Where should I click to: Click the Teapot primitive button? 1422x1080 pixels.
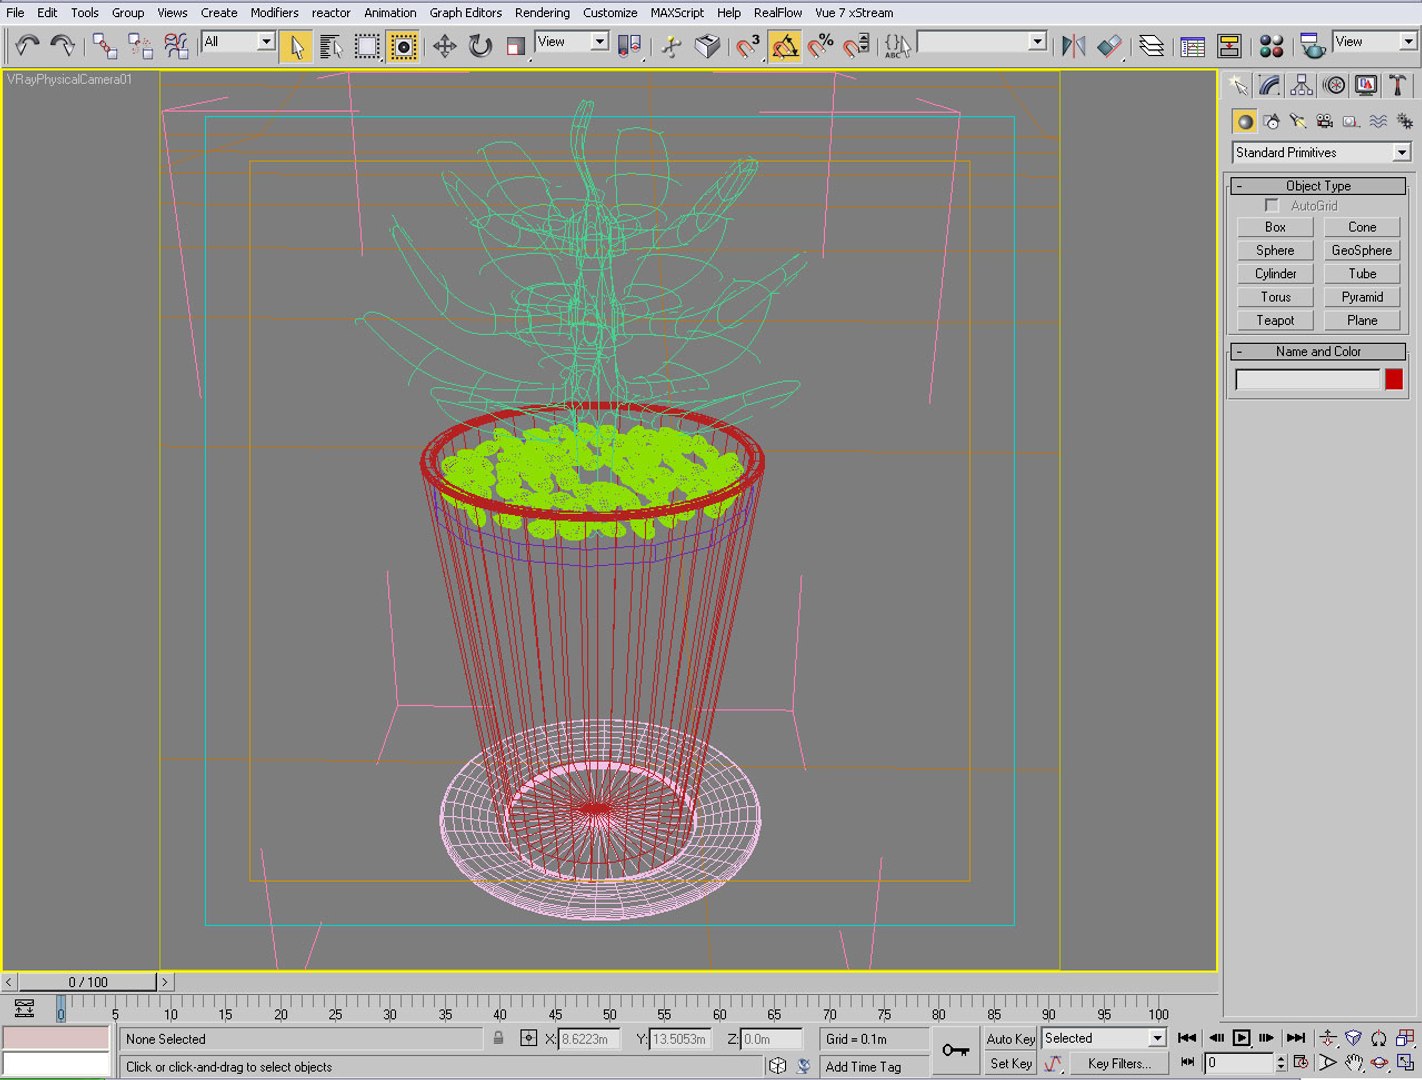1275,321
